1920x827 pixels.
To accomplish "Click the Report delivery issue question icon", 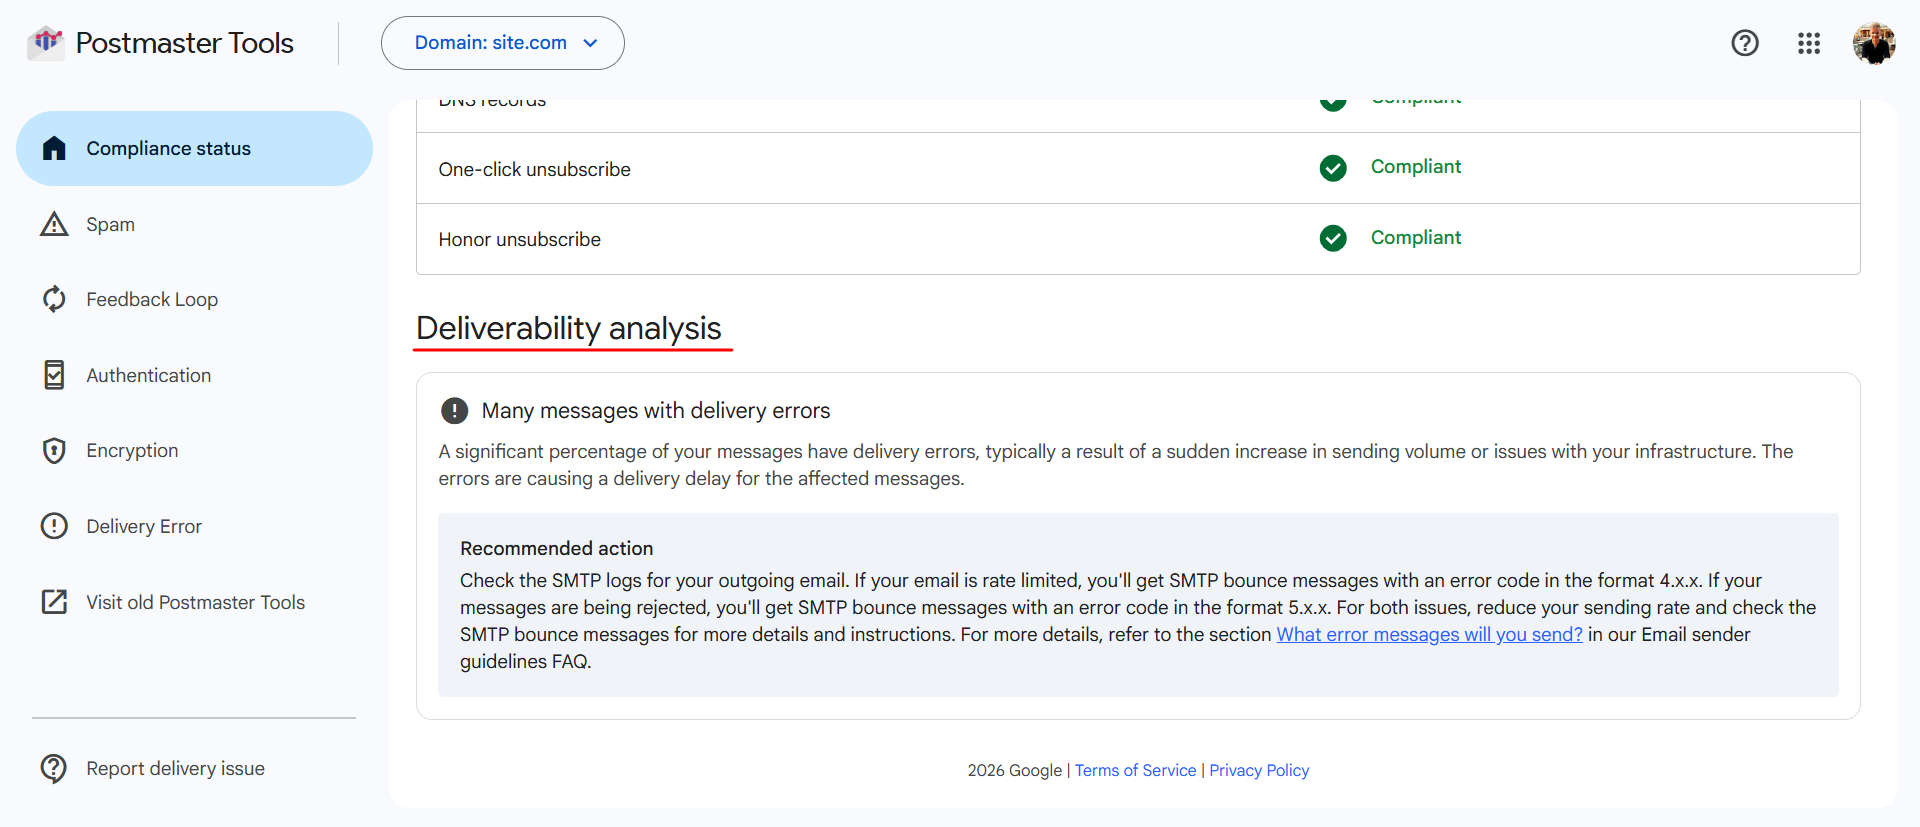I will pos(54,768).
